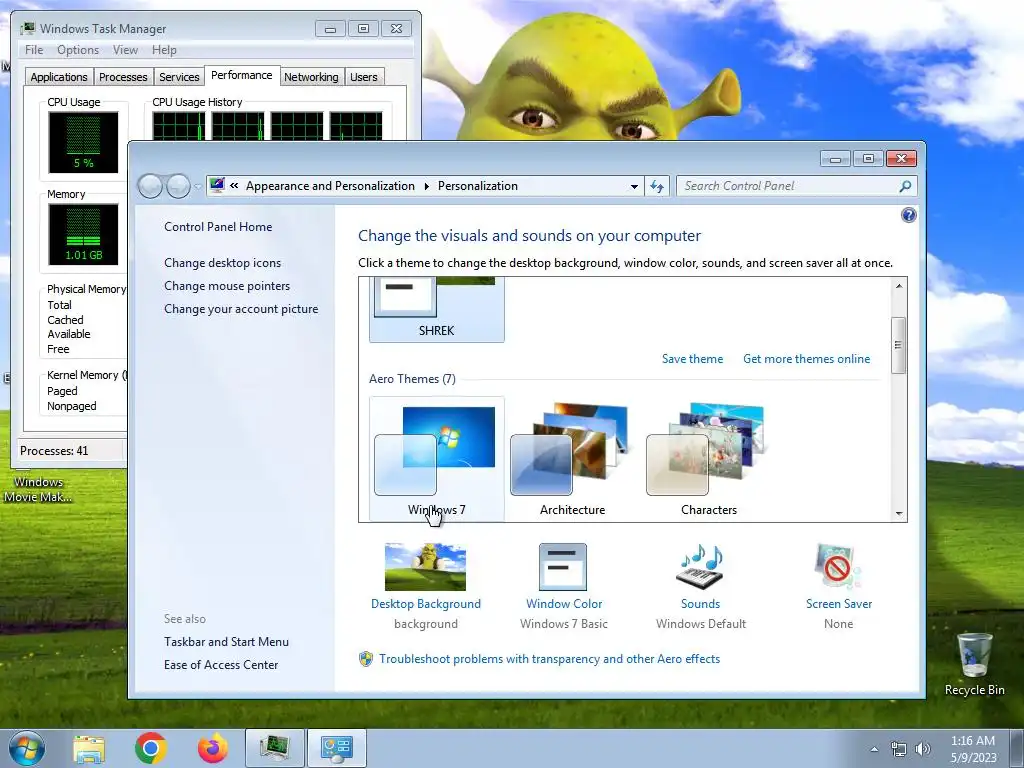Click the search magnifier icon

[x=905, y=186]
